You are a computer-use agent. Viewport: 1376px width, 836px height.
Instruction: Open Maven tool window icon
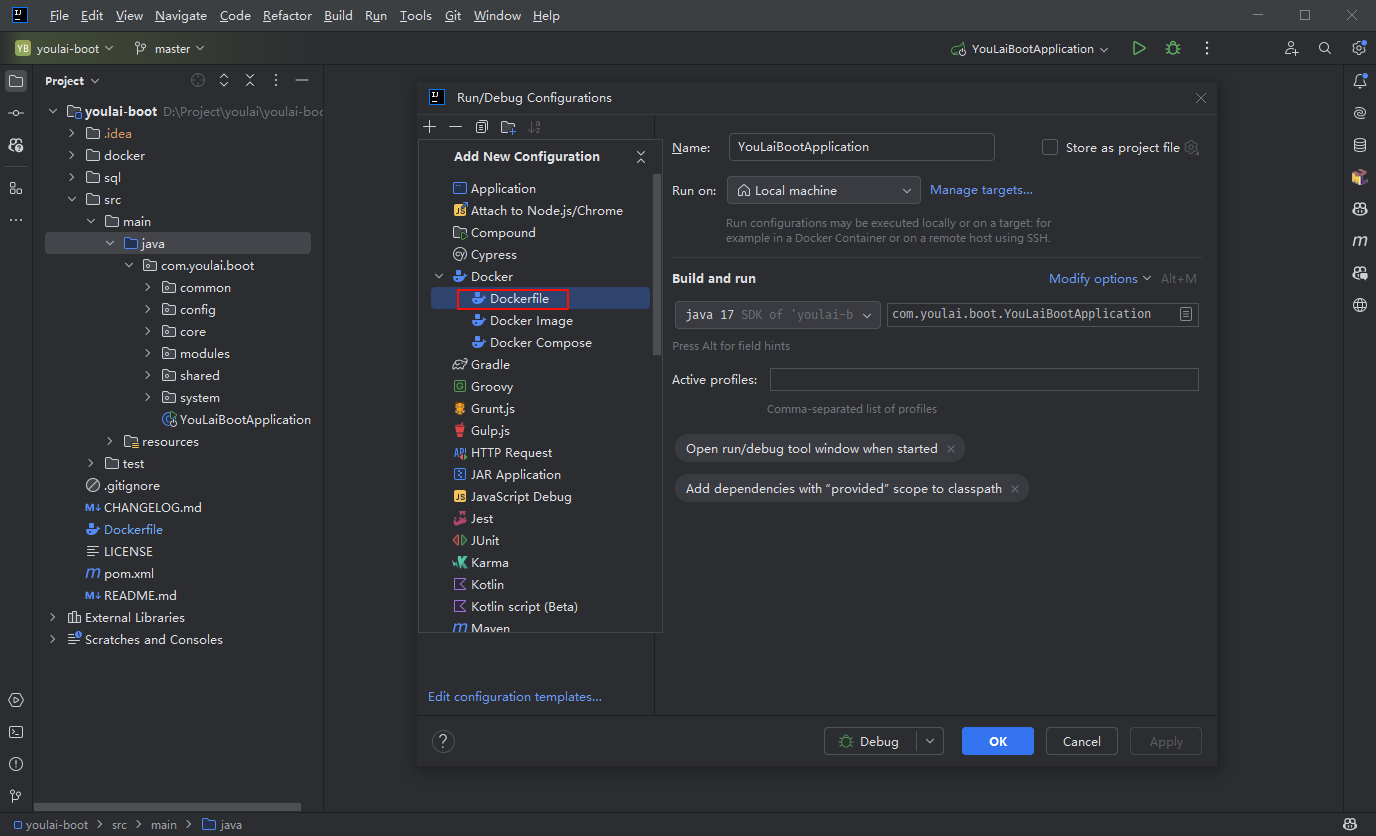pyautogui.click(x=1359, y=241)
